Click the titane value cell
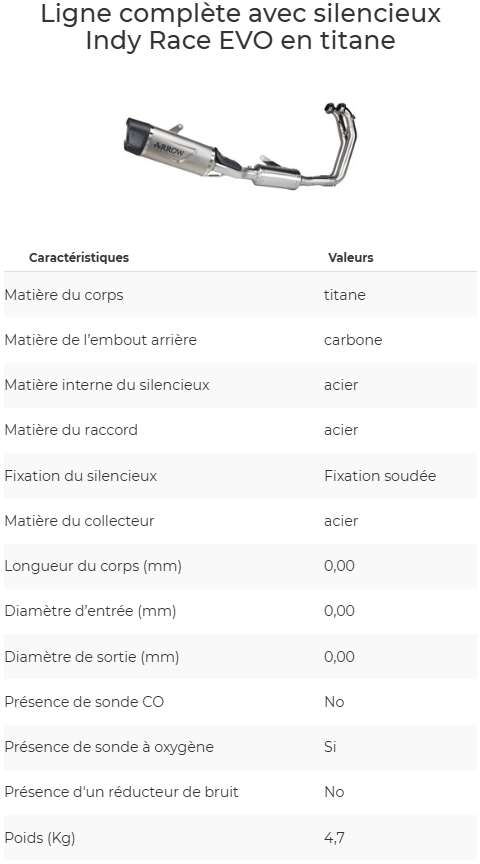The width and height of the screenshot is (480, 864). tap(344, 295)
